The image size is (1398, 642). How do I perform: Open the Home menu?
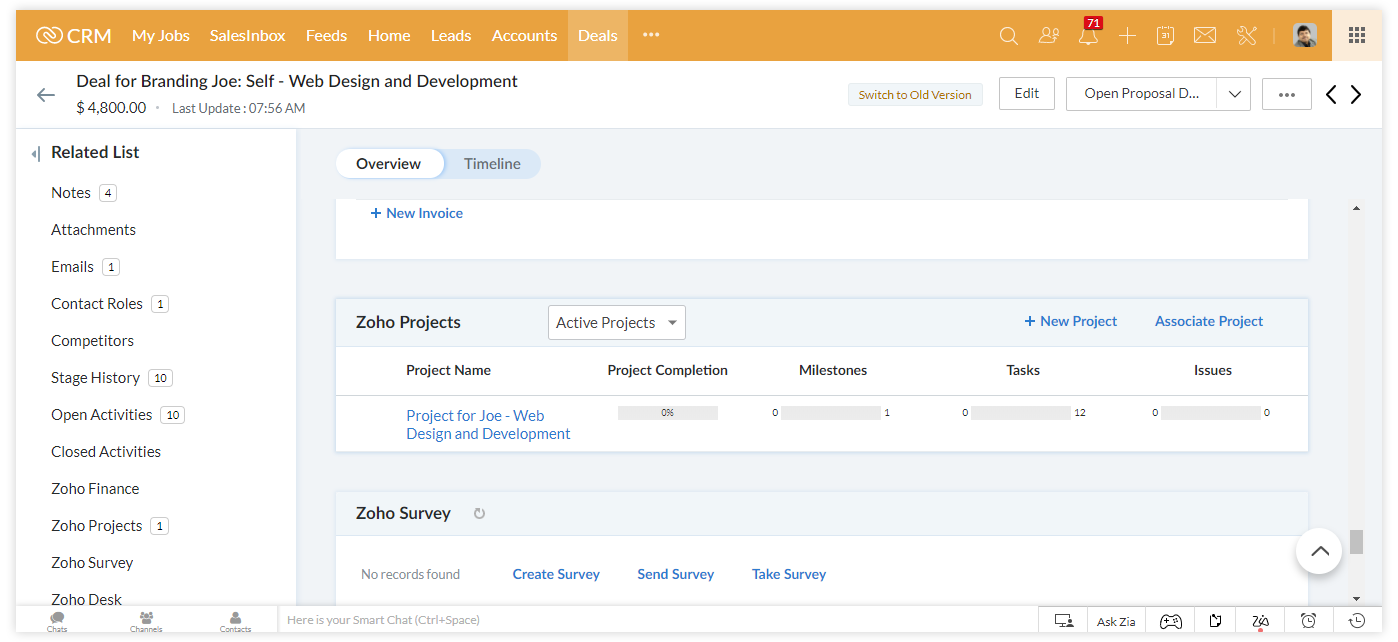(389, 35)
